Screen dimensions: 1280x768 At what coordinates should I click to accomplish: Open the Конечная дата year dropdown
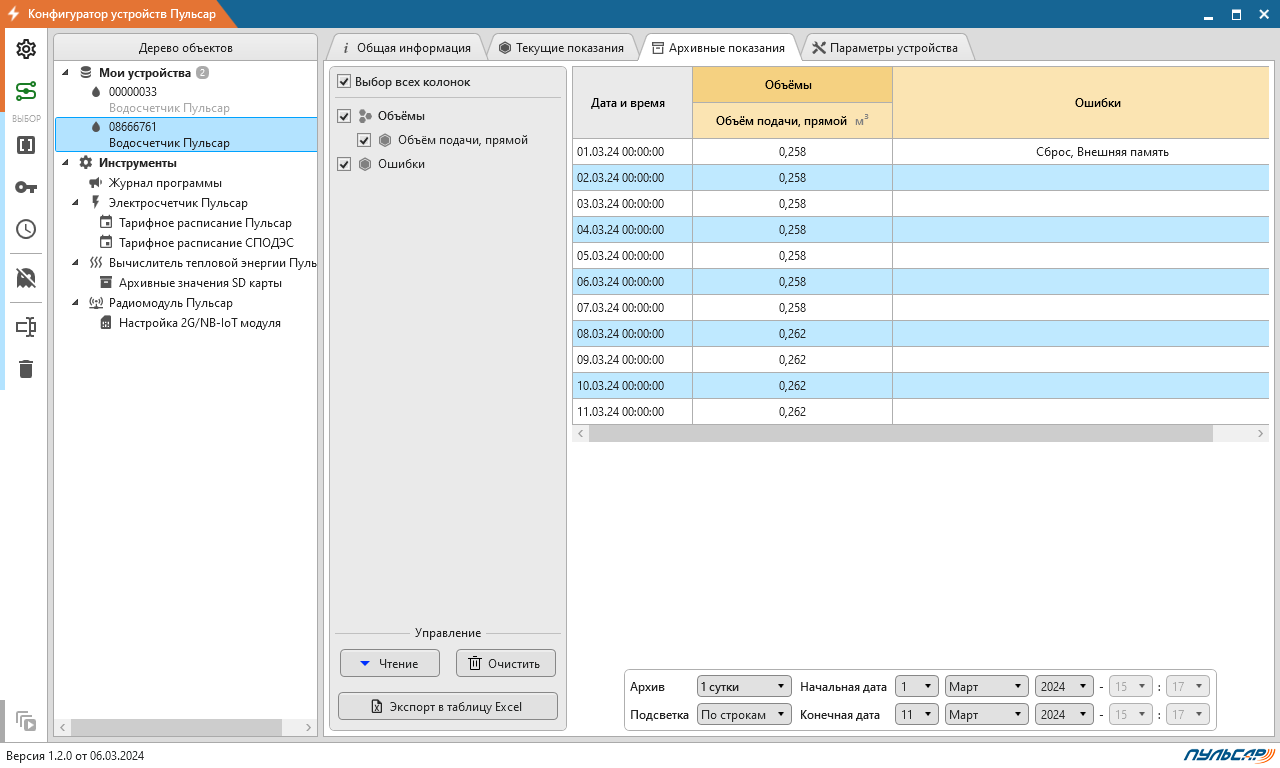(x=1063, y=715)
